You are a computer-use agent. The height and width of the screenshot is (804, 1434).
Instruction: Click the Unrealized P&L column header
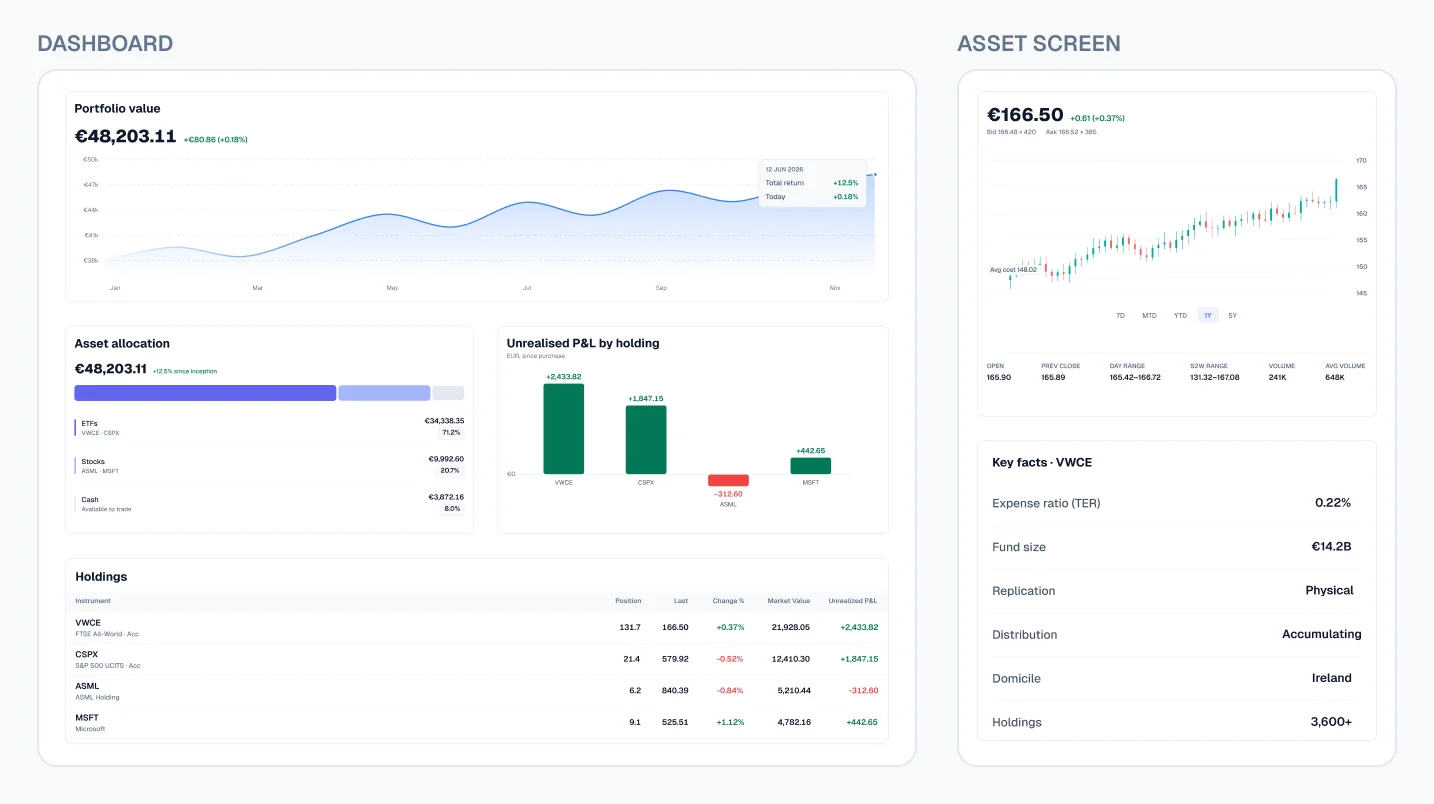(x=853, y=601)
